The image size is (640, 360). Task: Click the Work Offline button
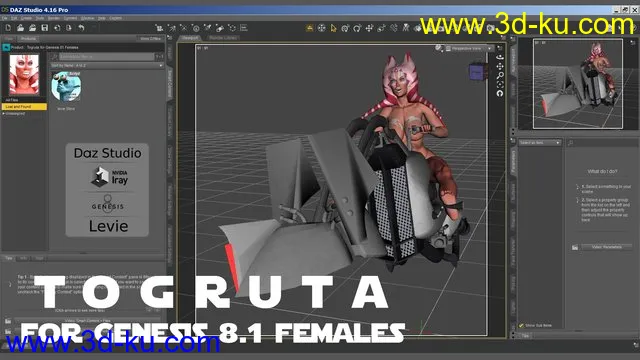[x=151, y=38]
